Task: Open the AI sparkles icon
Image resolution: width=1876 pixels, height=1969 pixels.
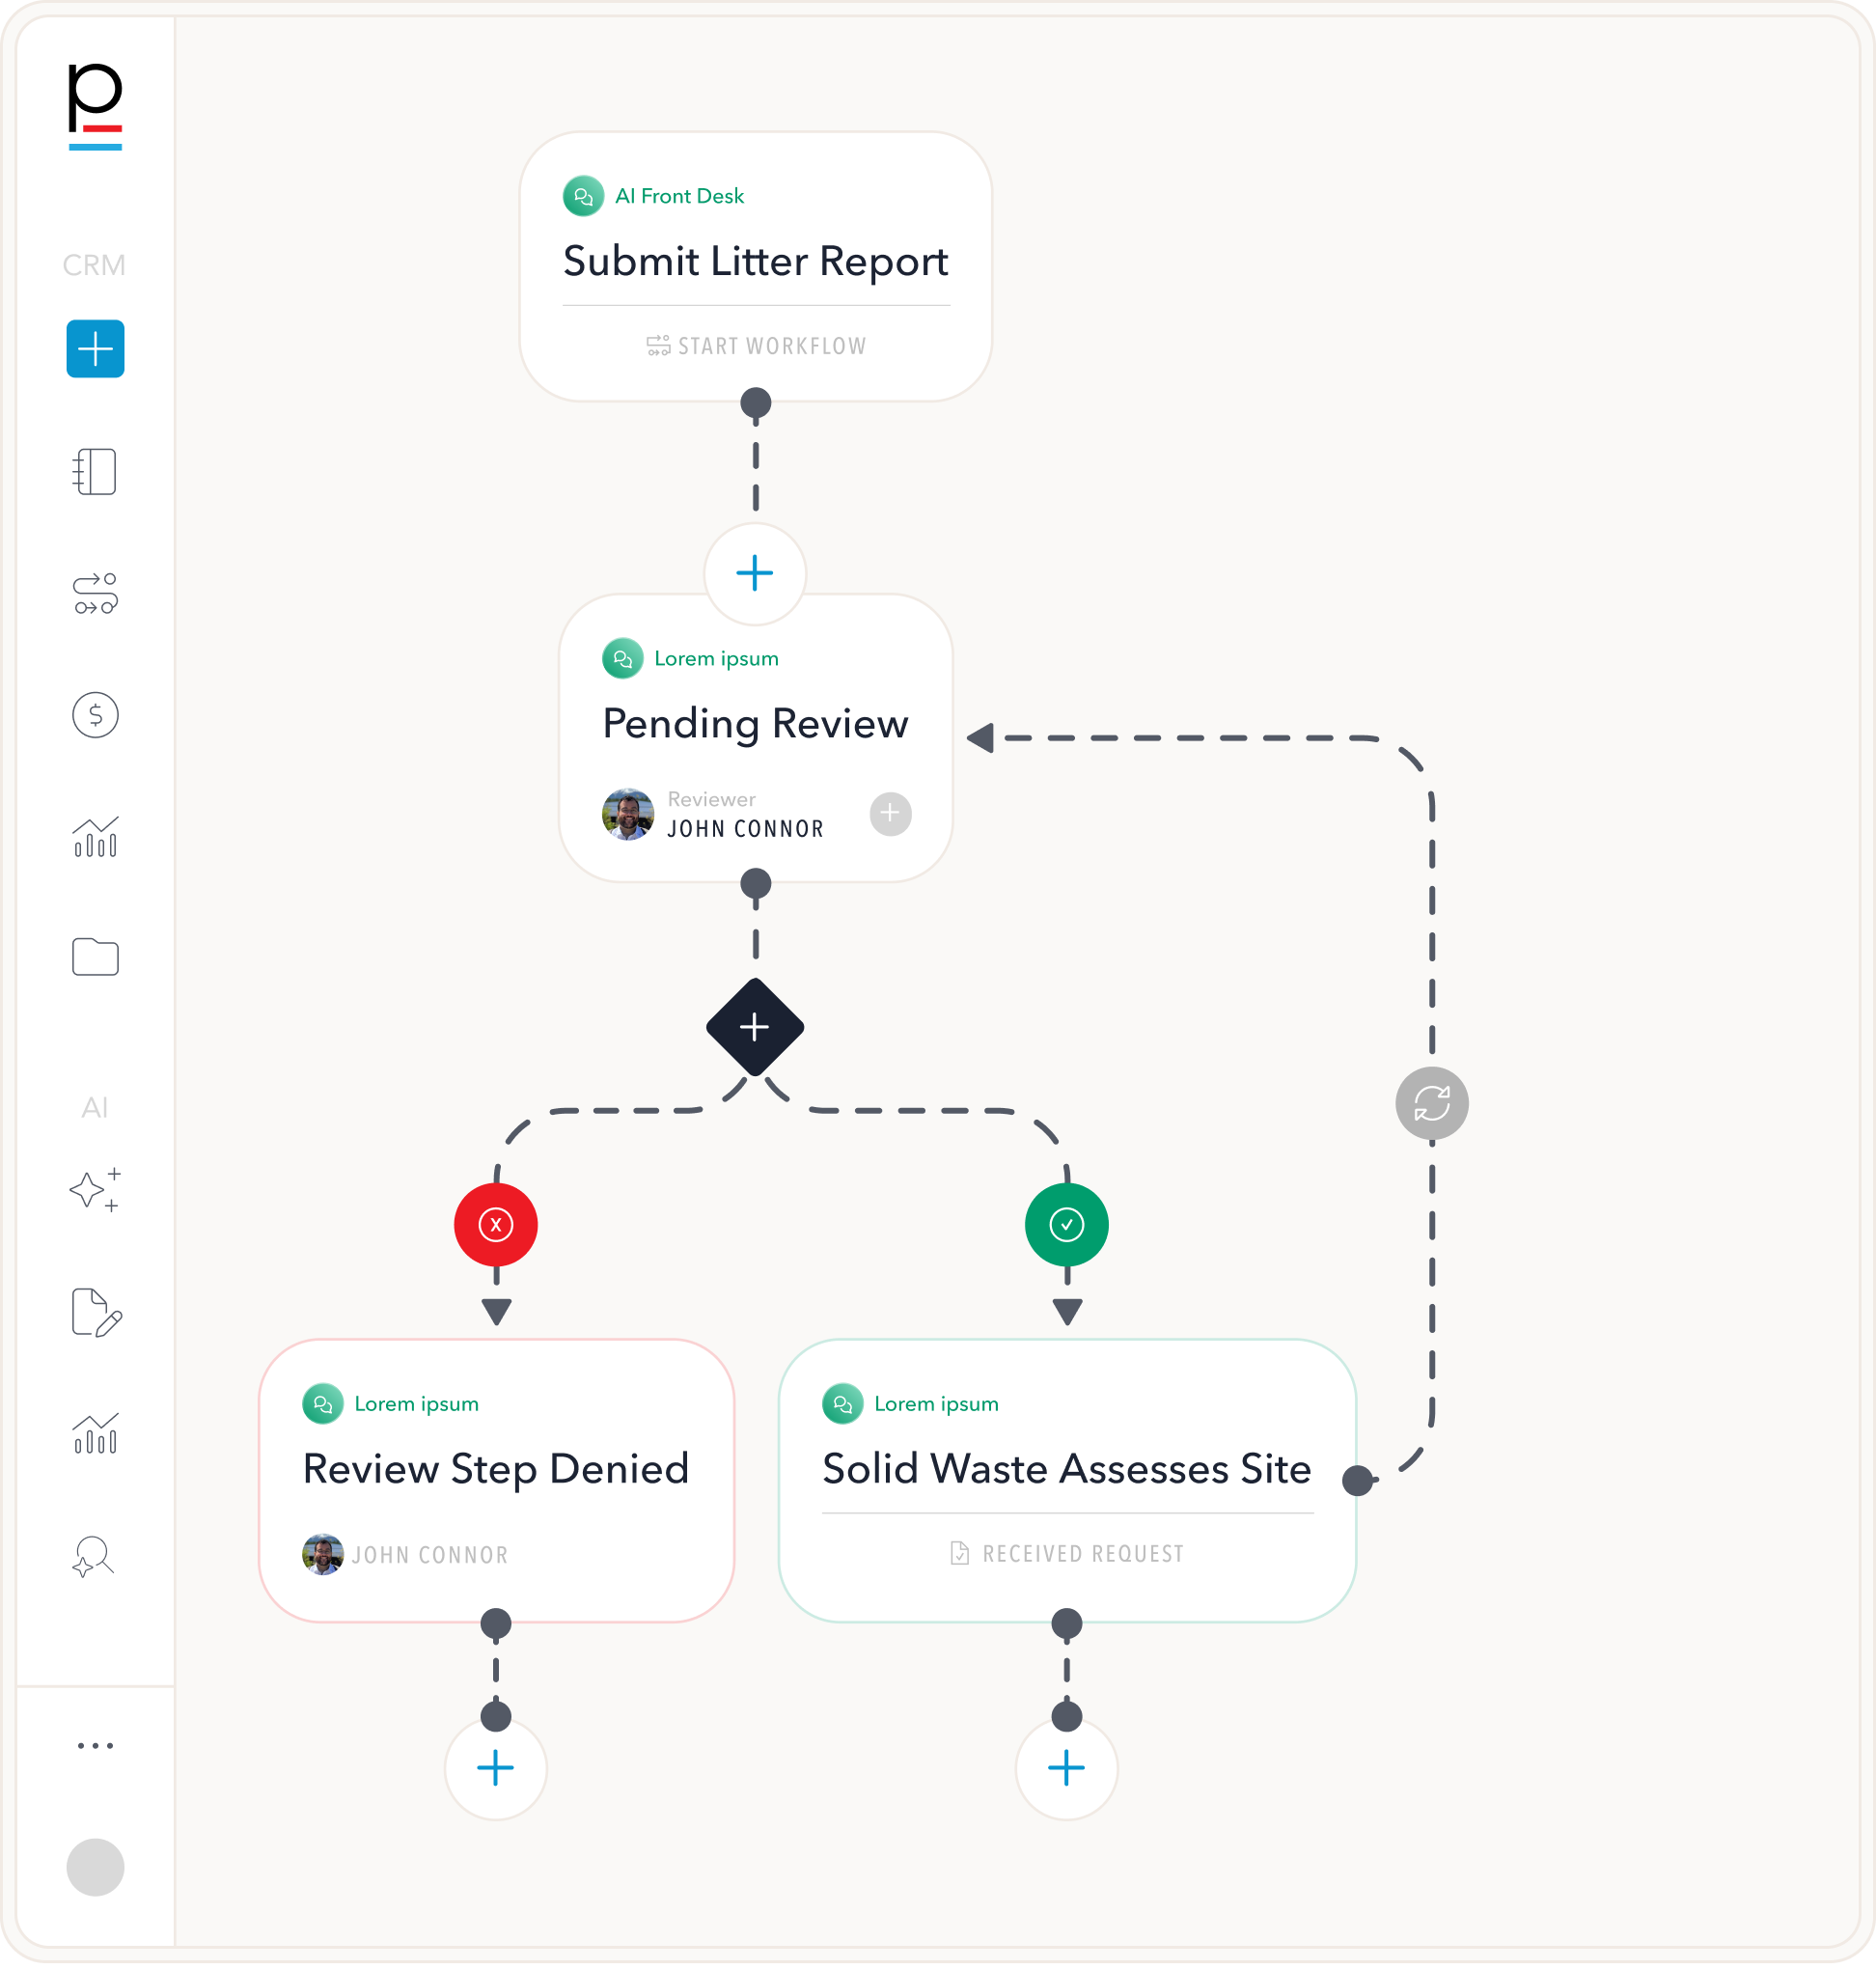Action: tap(95, 1190)
